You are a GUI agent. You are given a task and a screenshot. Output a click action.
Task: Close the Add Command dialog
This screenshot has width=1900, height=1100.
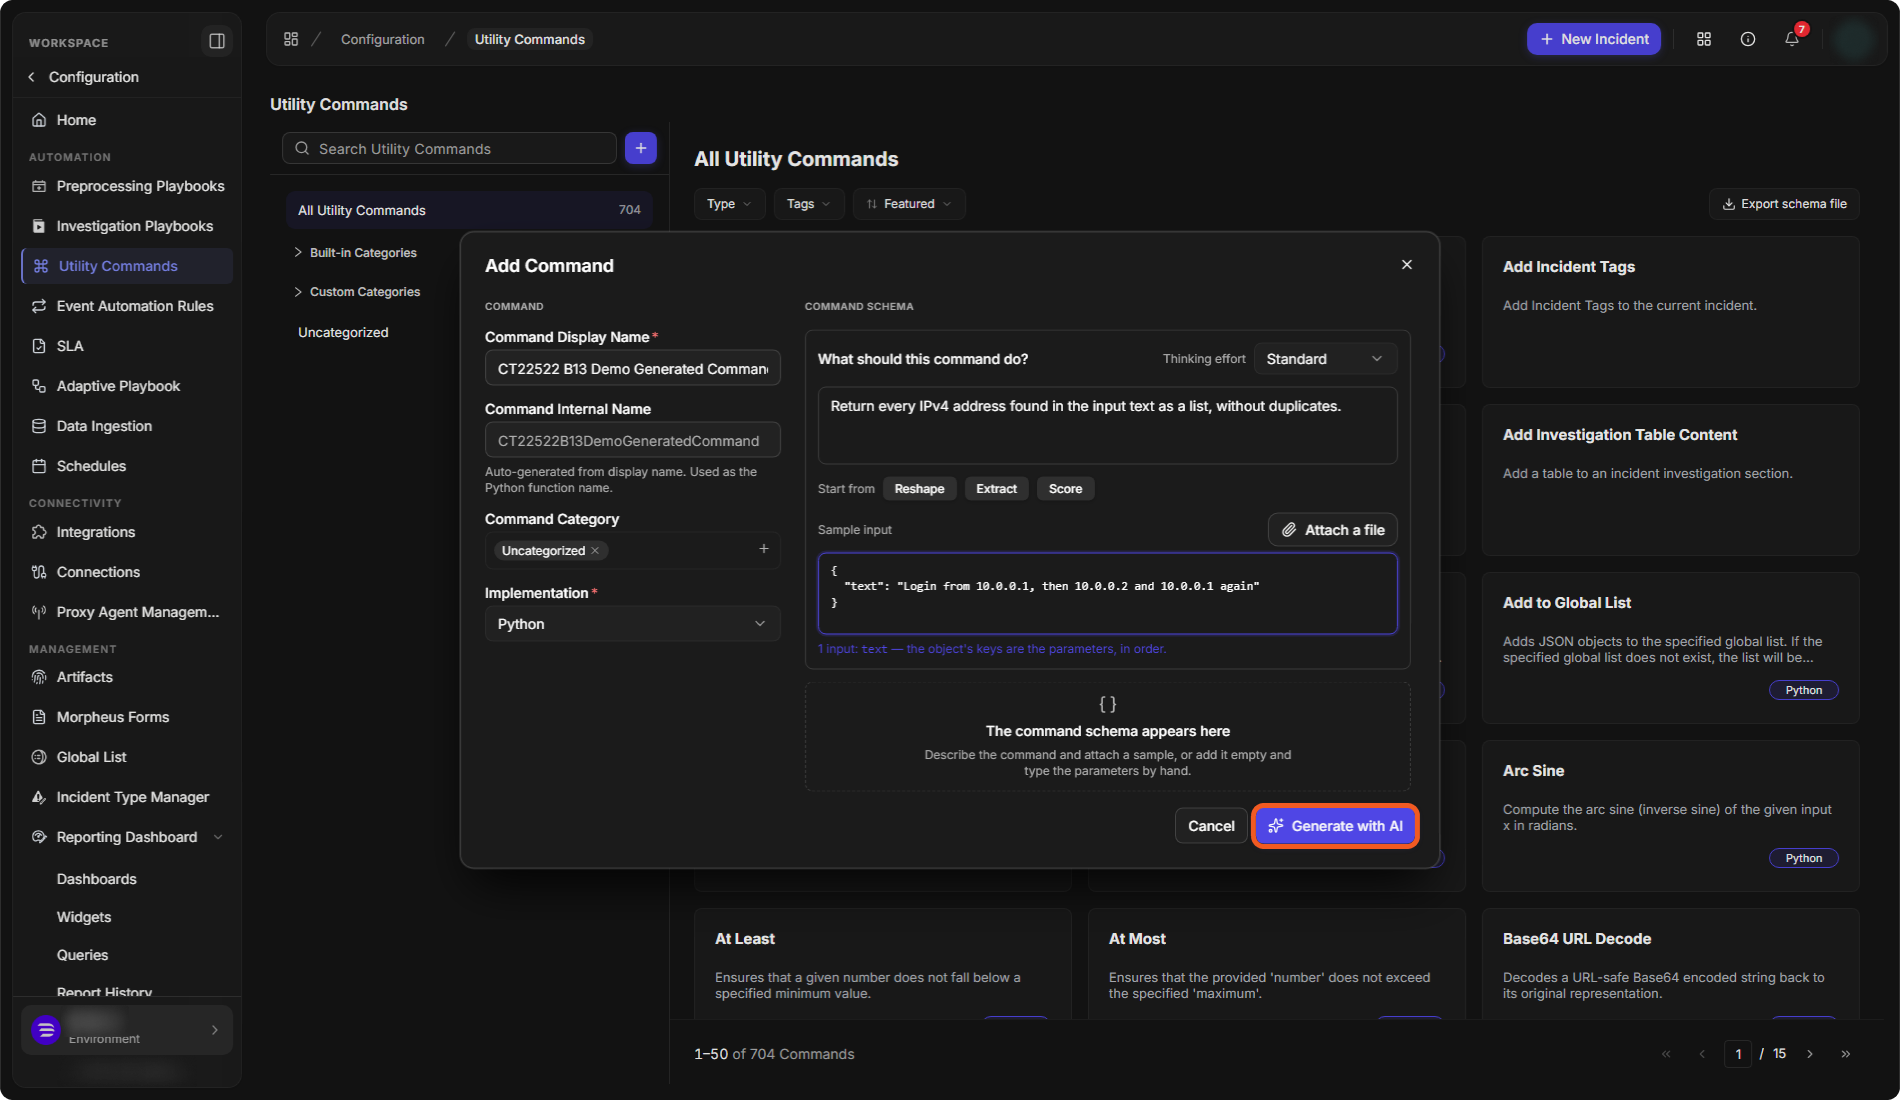(1407, 265)
